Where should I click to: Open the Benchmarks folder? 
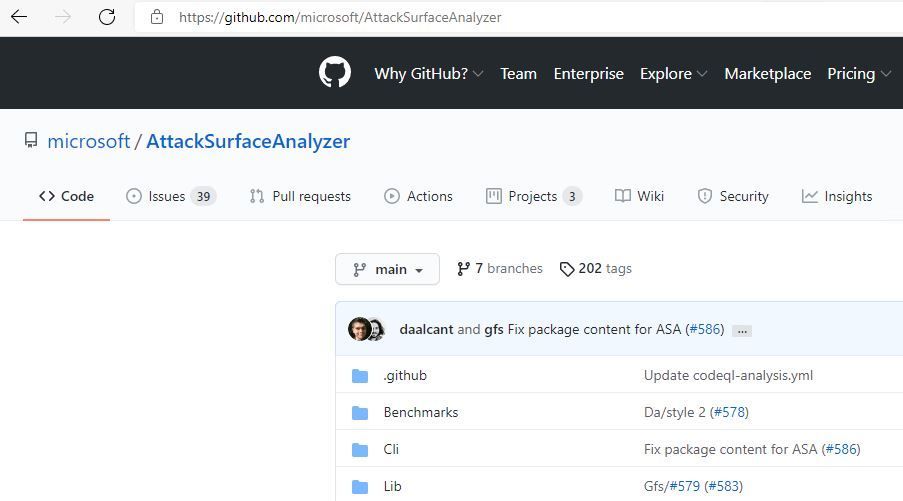point(421,412)
